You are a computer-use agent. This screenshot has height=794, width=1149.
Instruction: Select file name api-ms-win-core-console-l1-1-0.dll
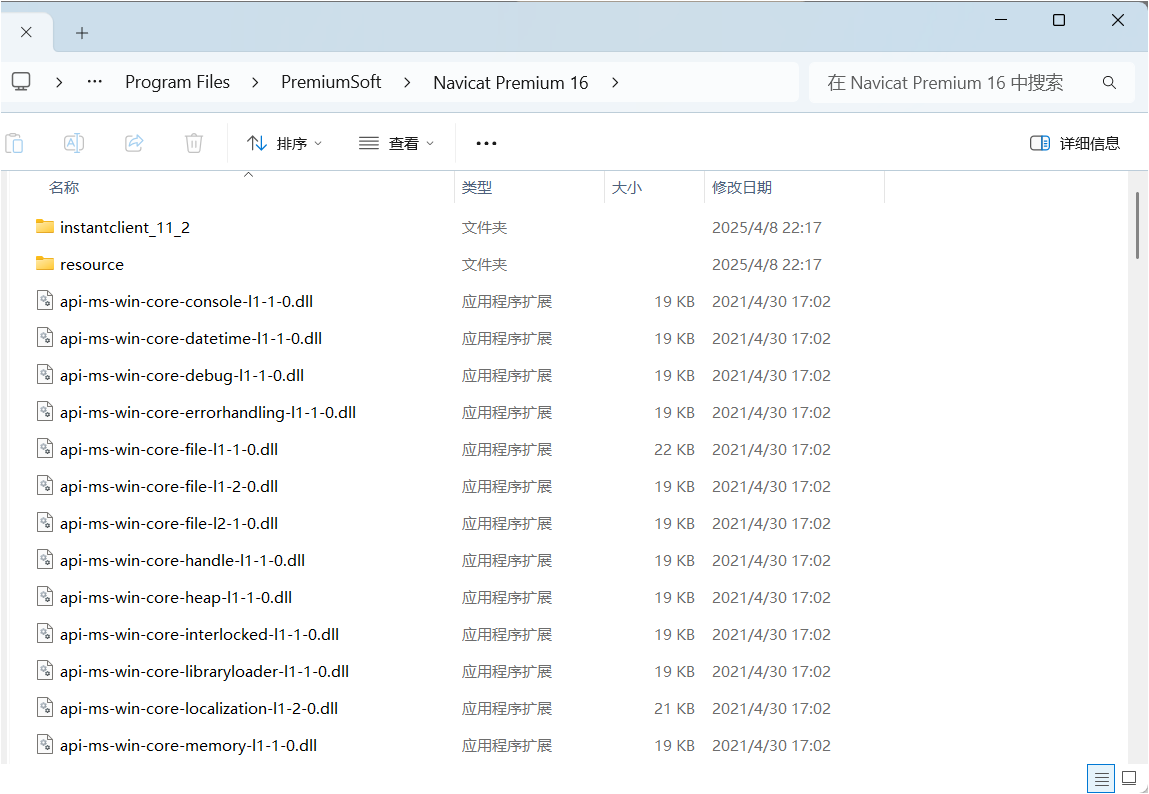pos(187,301)
